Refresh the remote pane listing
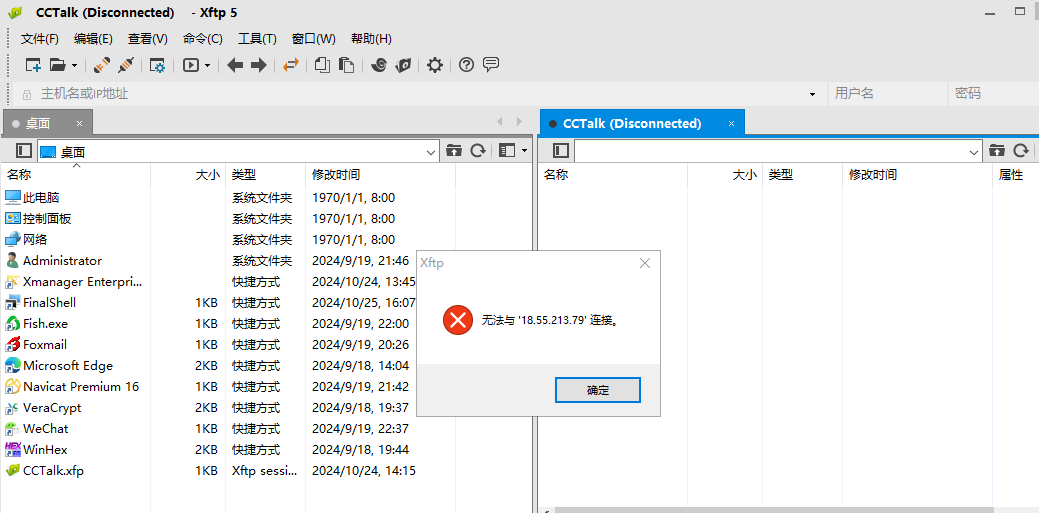Screen dimensions: 1039x513 [x=1021, y=150]
